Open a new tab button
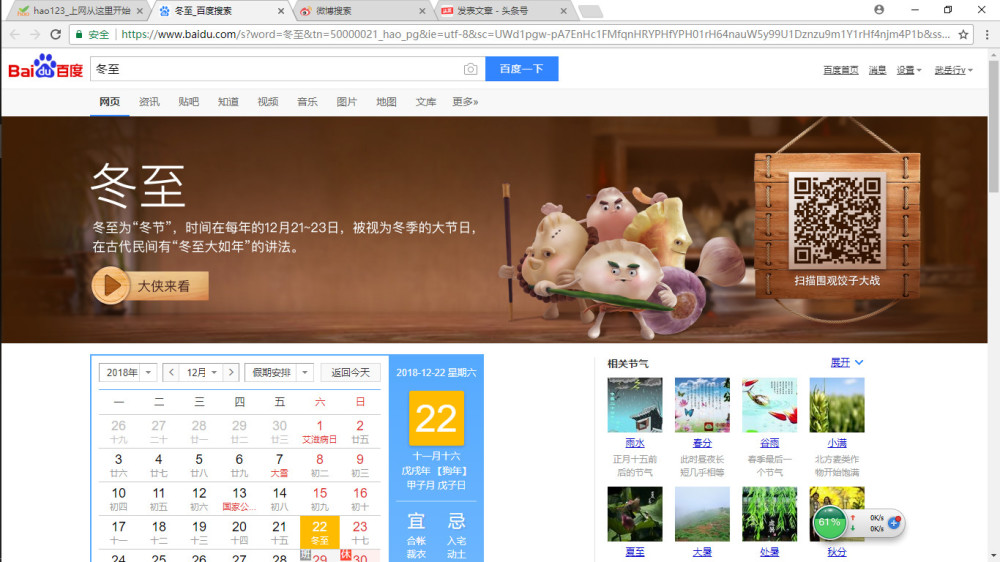This screenshot has width=1000, height=562. (x=591, y=11)
